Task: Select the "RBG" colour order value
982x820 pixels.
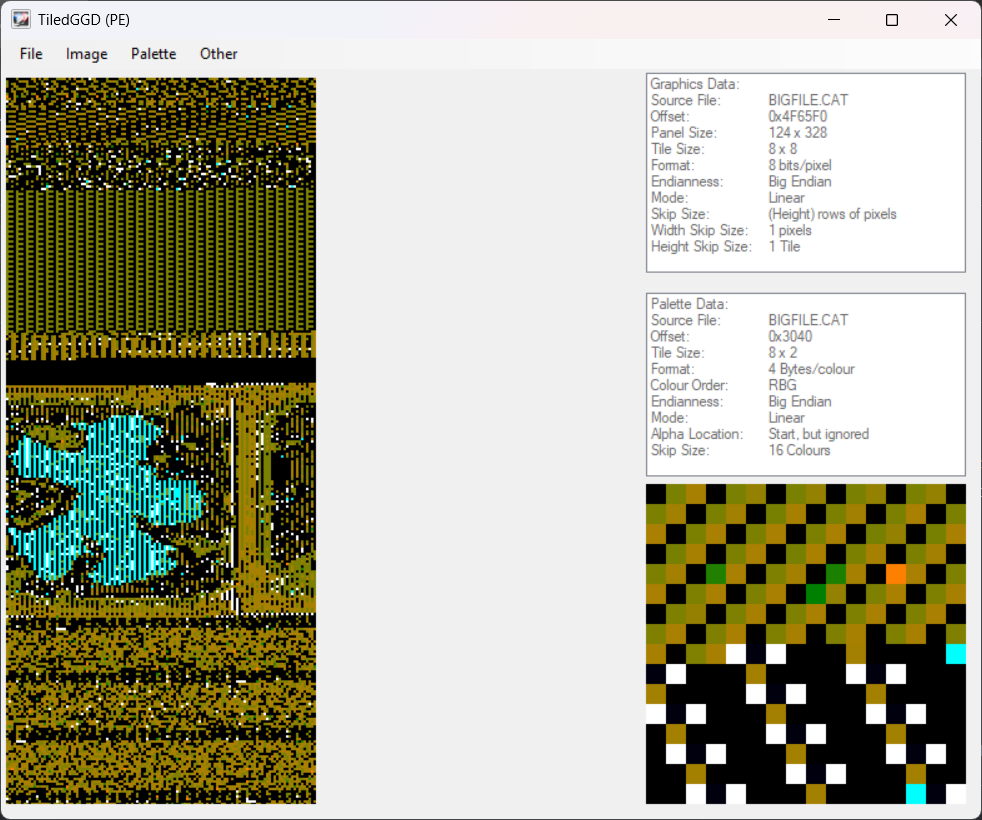Action: 784,385
